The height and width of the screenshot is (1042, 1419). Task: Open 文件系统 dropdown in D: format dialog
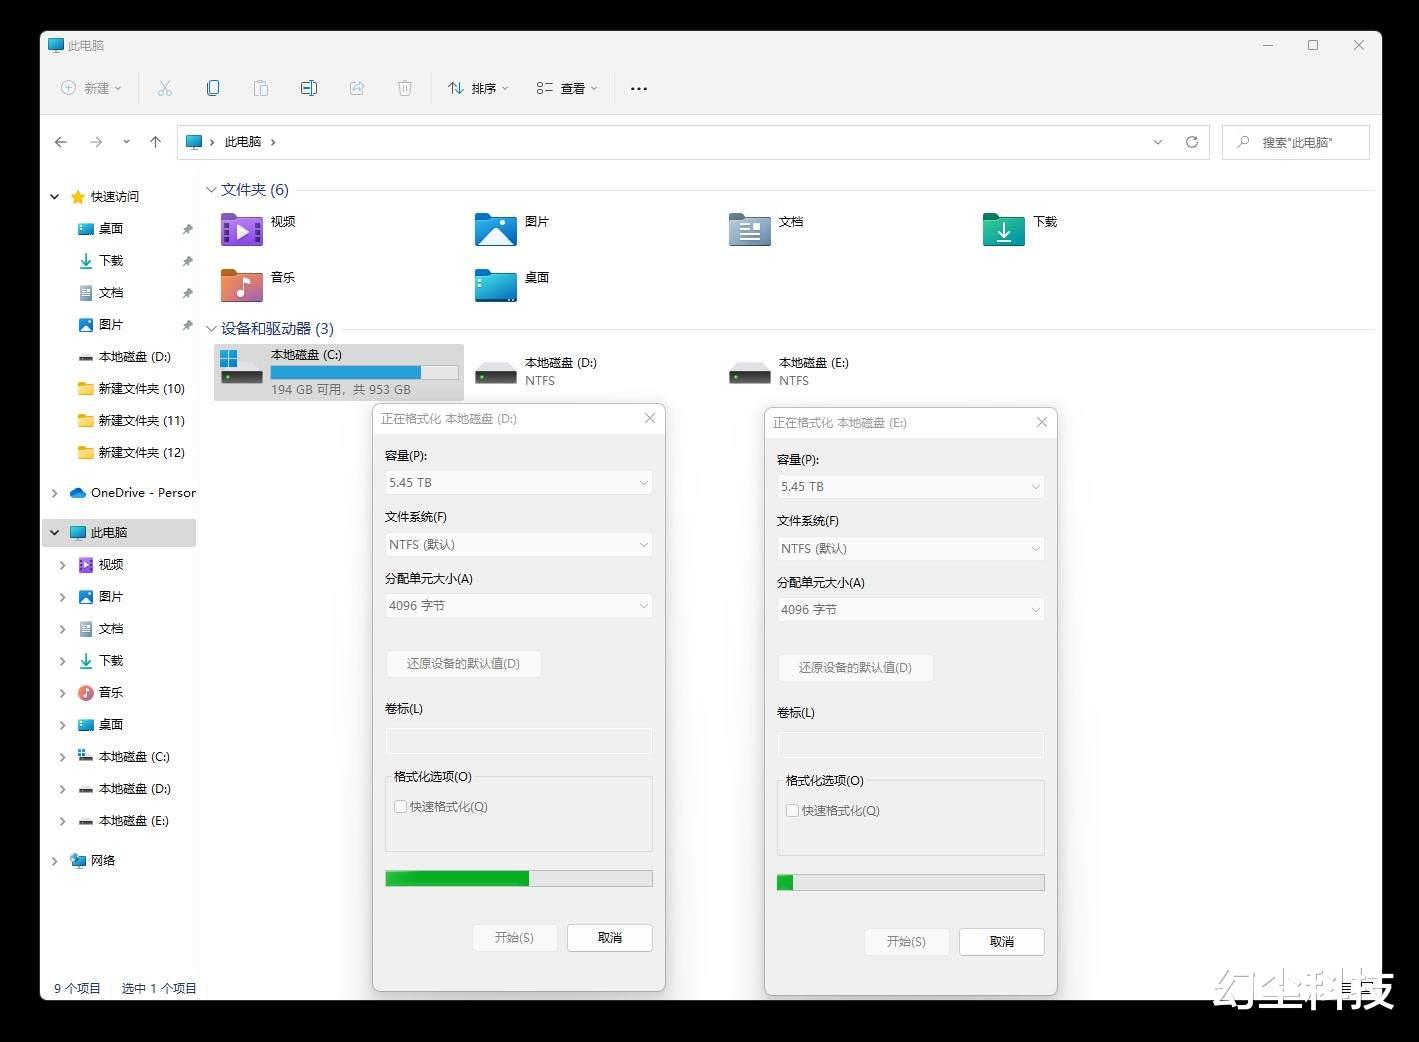pyautogui.click(x=518, y=545)
